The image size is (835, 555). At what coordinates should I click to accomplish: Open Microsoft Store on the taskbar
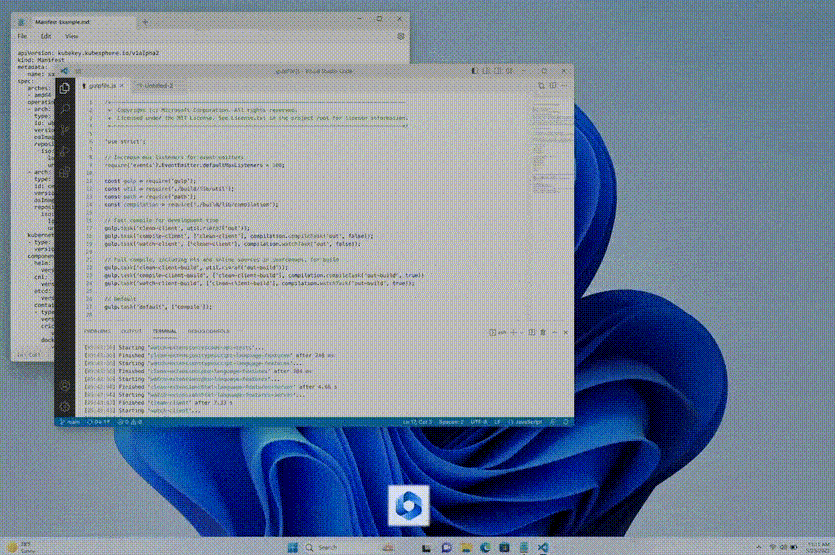click(504, 548)
